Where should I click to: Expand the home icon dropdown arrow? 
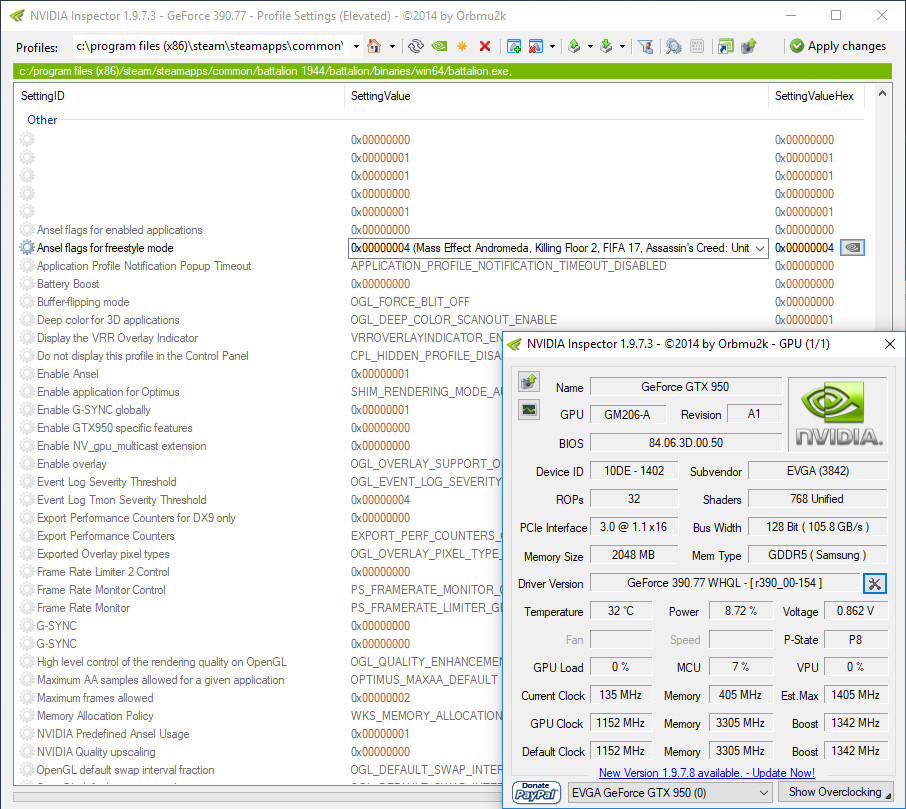392,46
